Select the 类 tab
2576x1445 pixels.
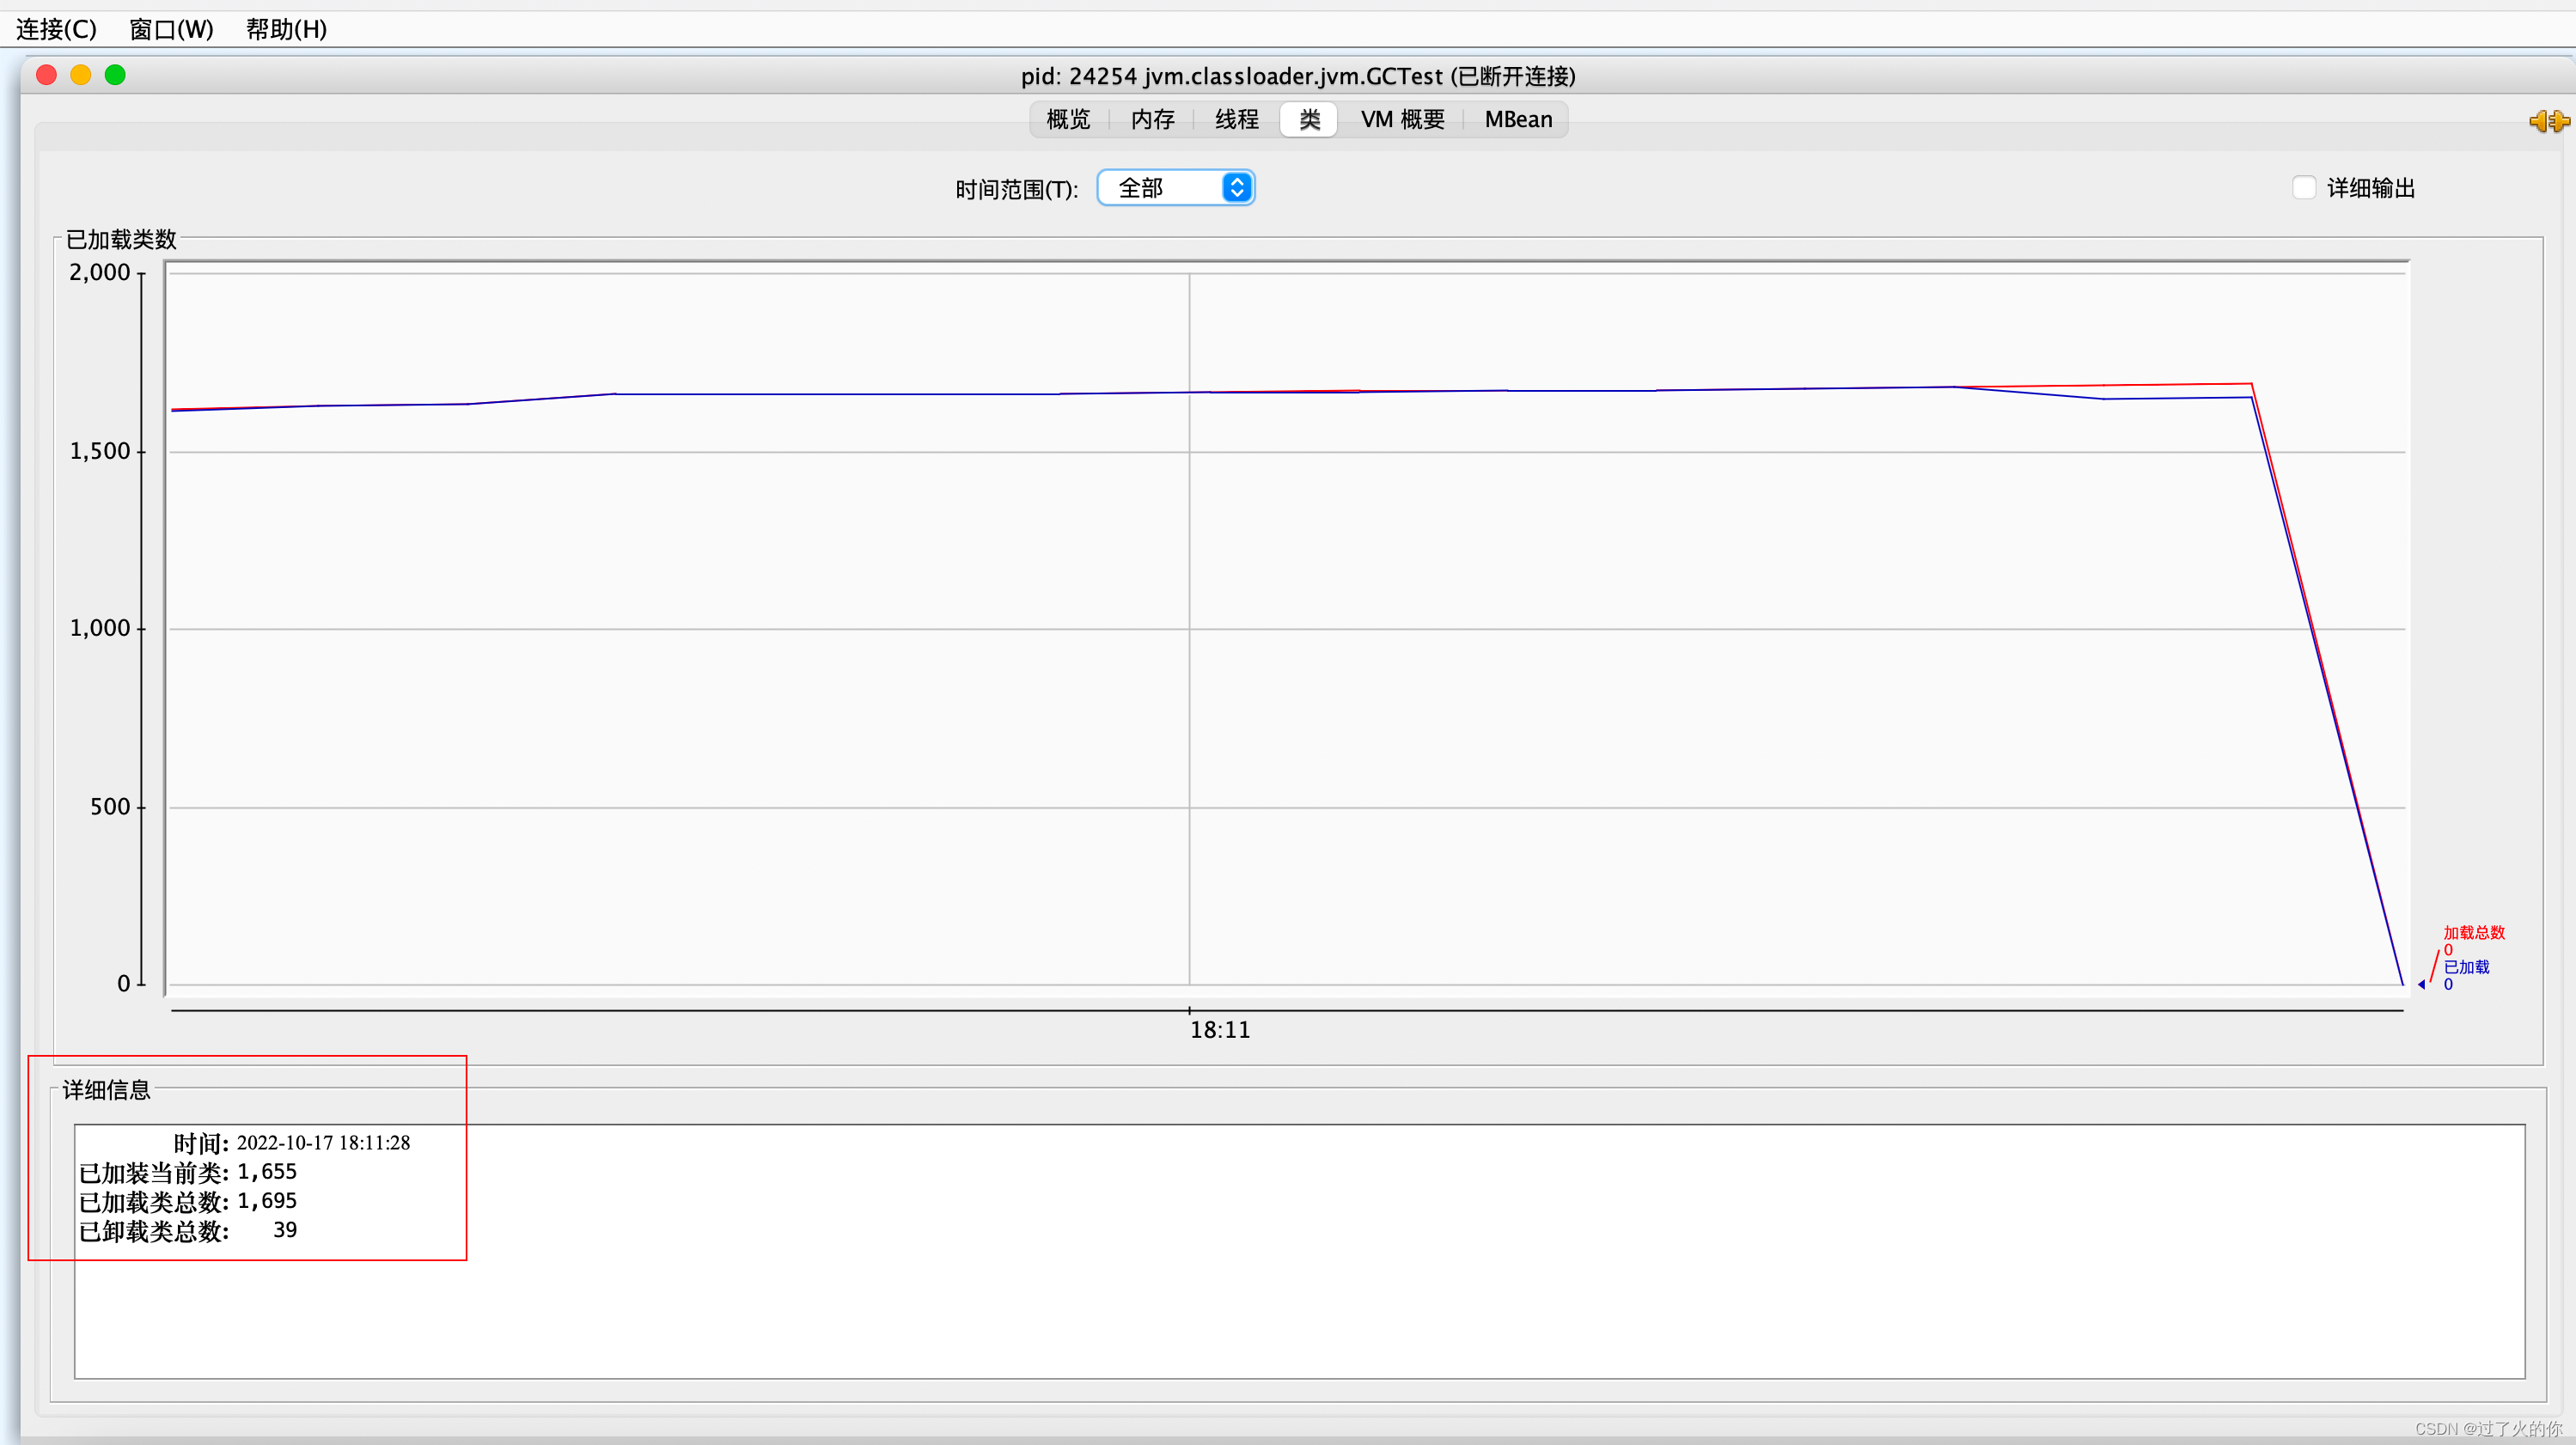point(1309,120)
